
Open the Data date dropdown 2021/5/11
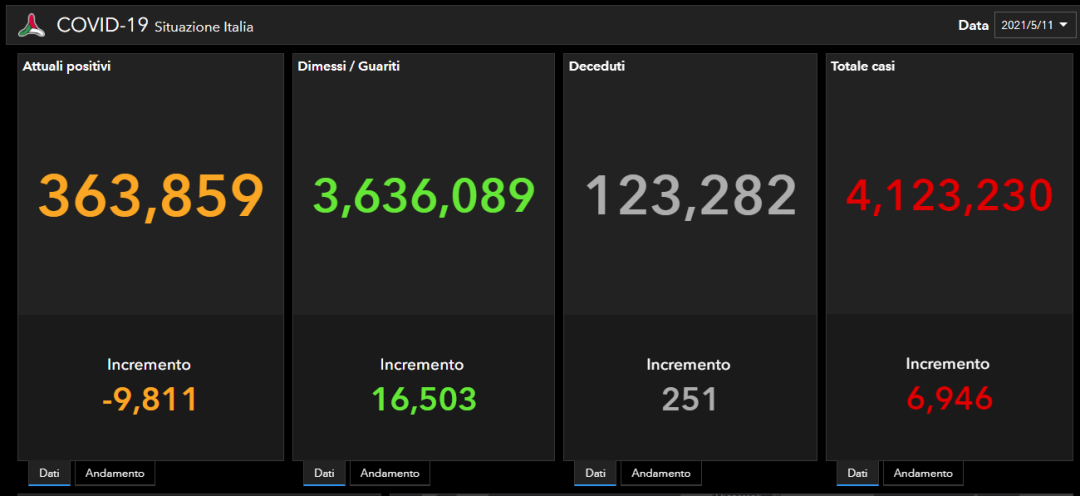(x=1035, y=25)
